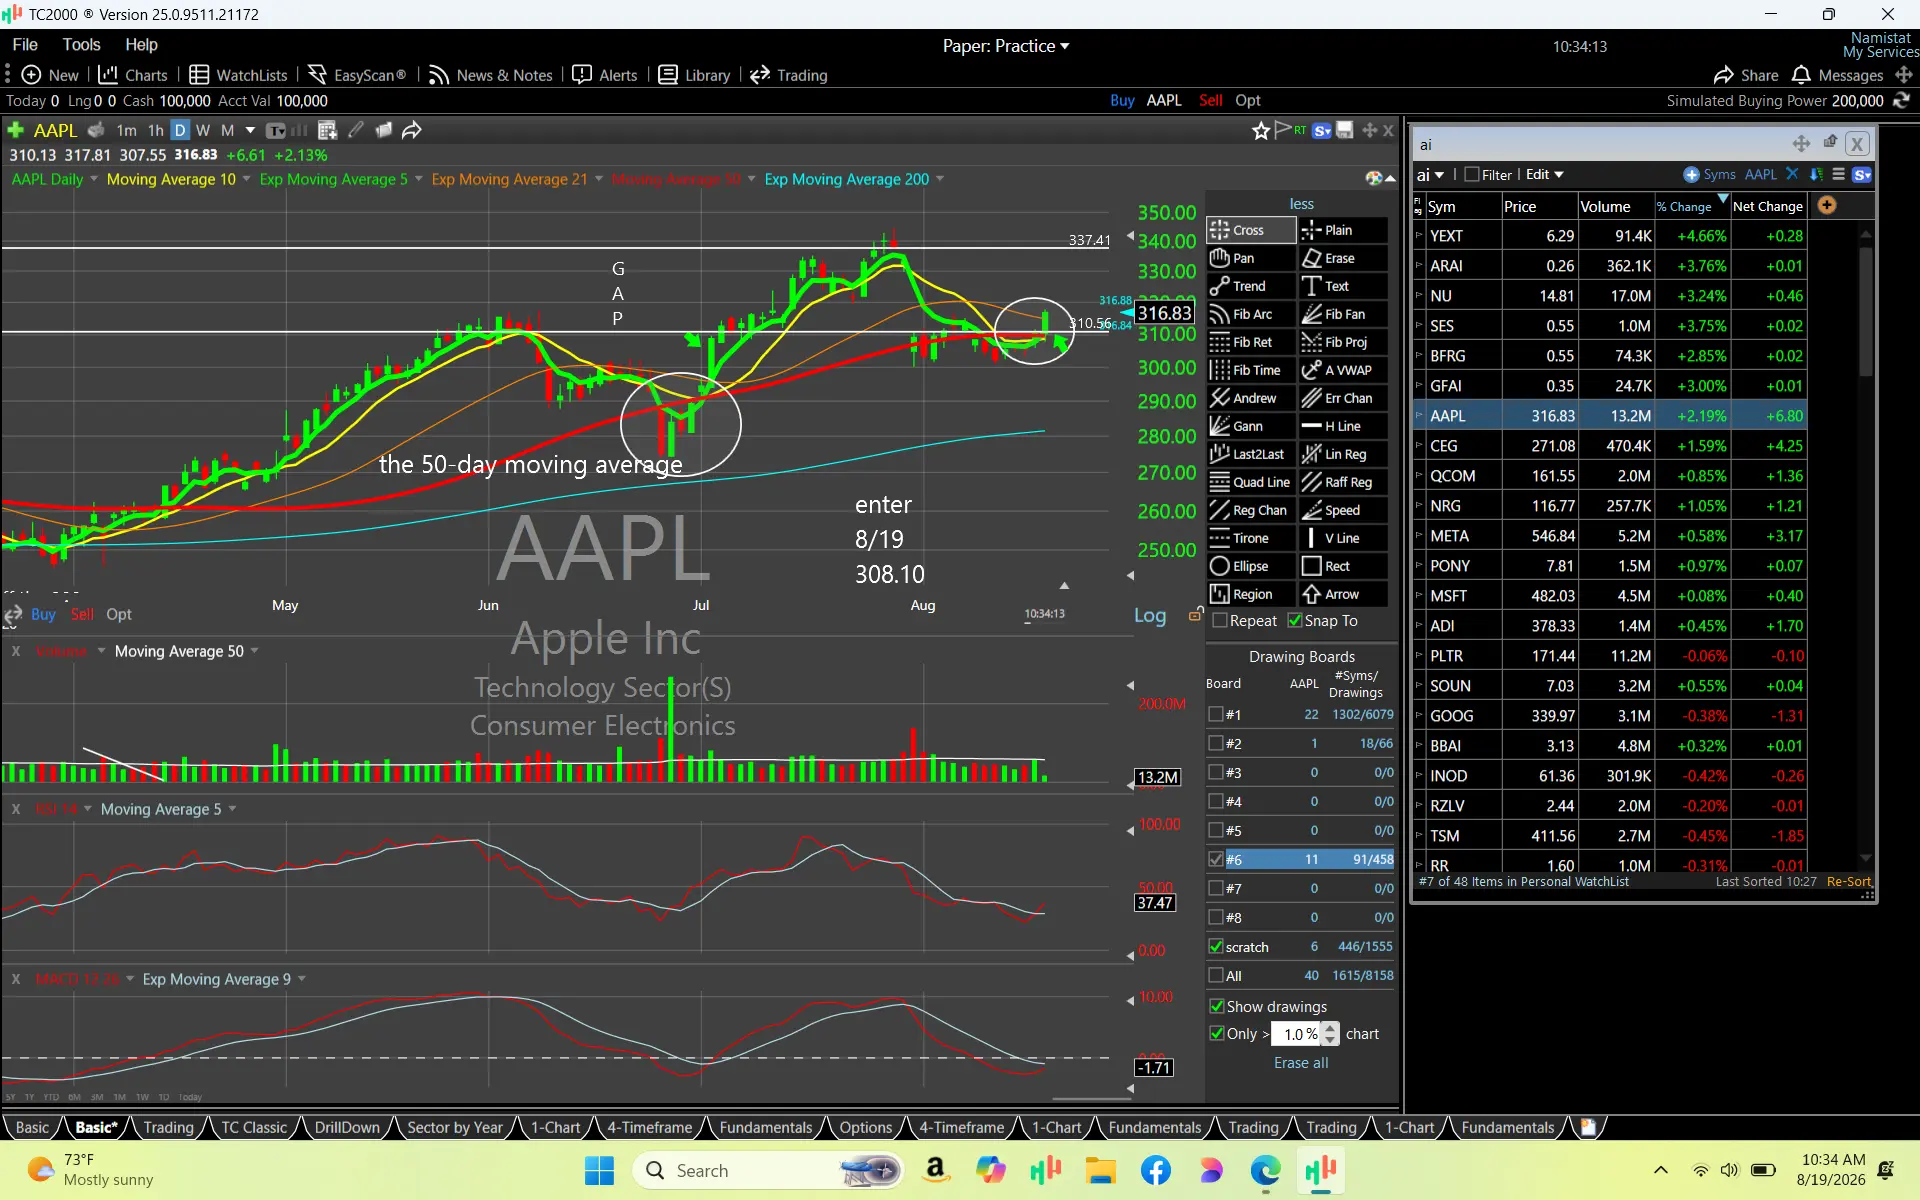Screen dimensions: 1920x1200
Task: Expand the Exp Moving Average 5 dropdown
Action: point(418,179)
